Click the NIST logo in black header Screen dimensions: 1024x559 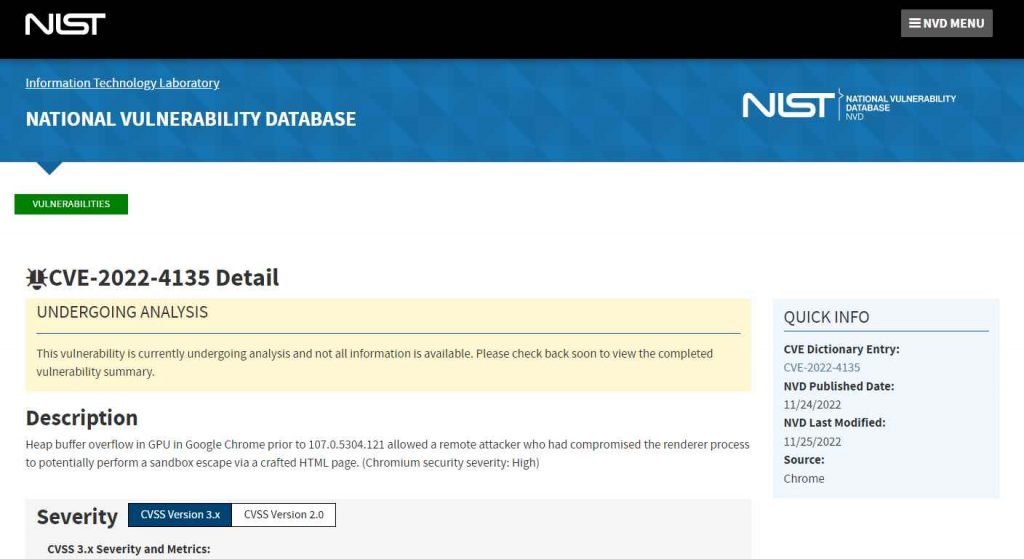point(65,24)
